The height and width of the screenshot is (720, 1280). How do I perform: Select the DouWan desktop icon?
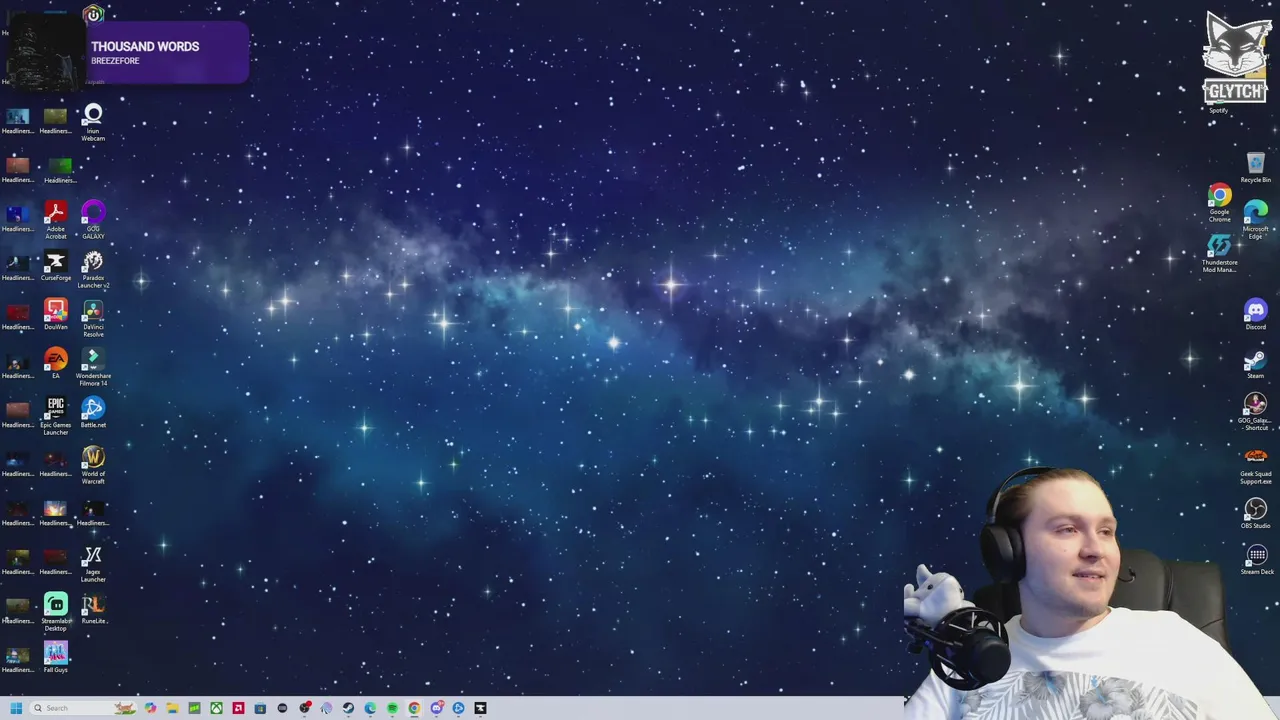coord(56,316)
